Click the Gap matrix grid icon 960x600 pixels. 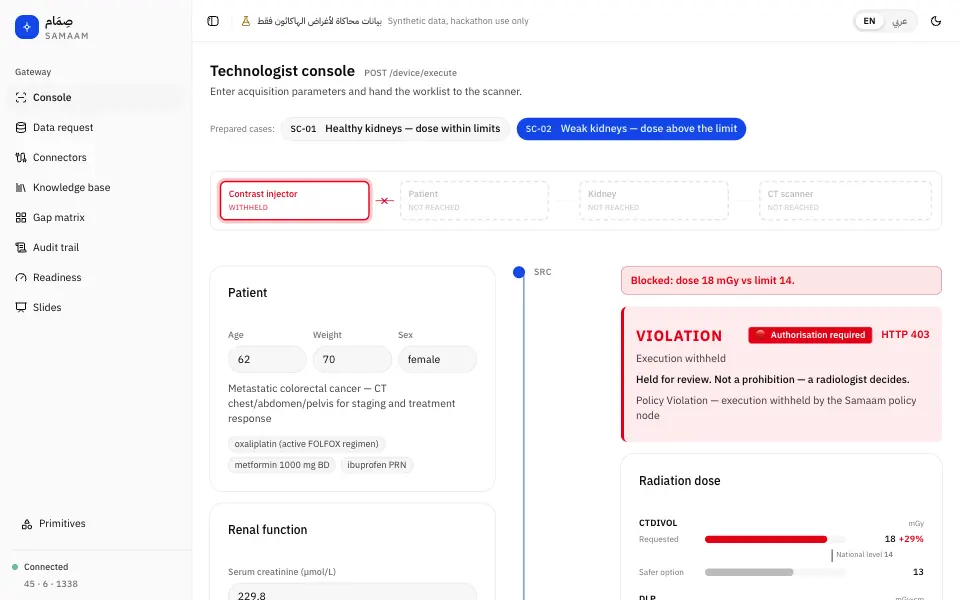(x=21, y=217)
